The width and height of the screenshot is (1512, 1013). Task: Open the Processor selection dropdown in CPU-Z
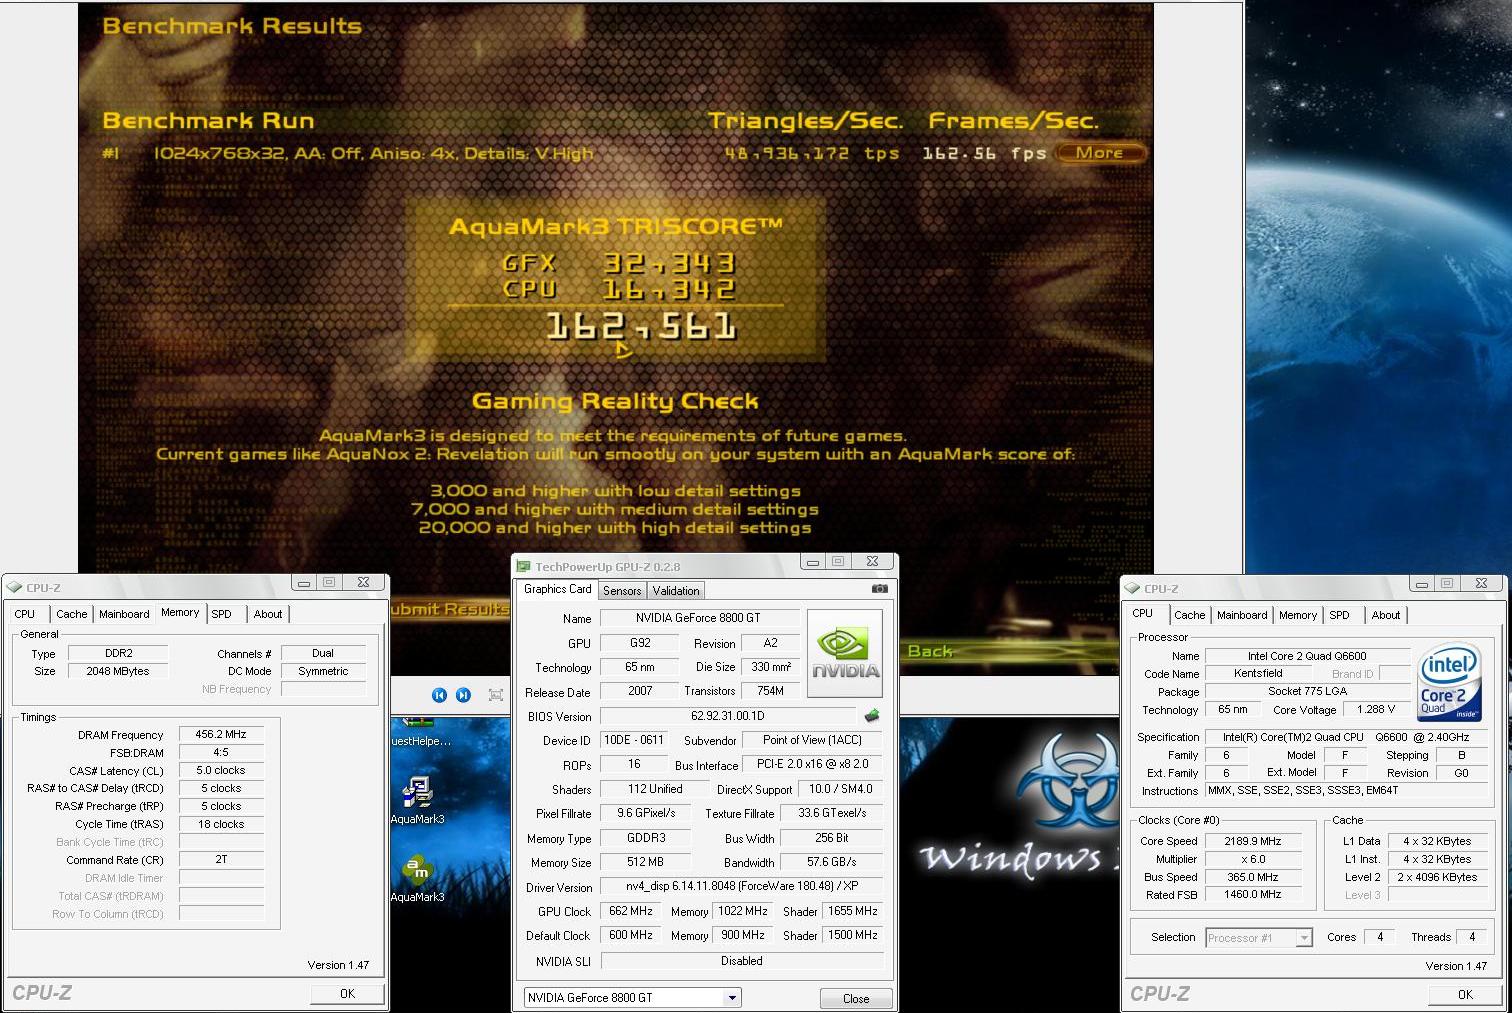1304,938
